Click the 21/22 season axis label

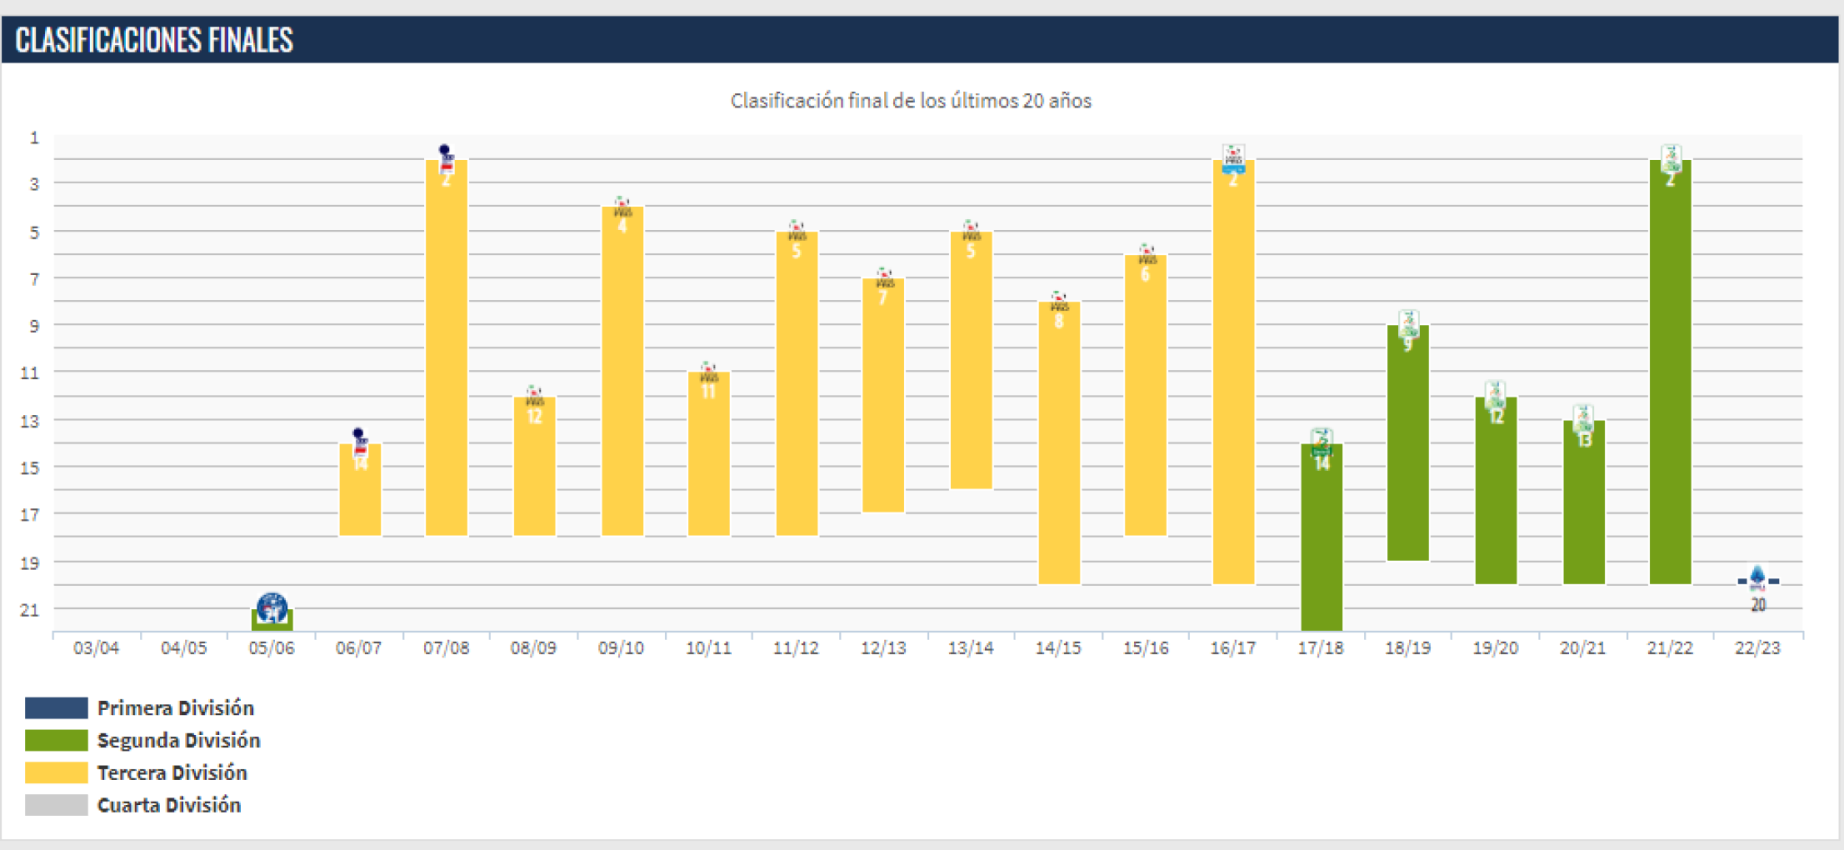(x=1670, y=648)
